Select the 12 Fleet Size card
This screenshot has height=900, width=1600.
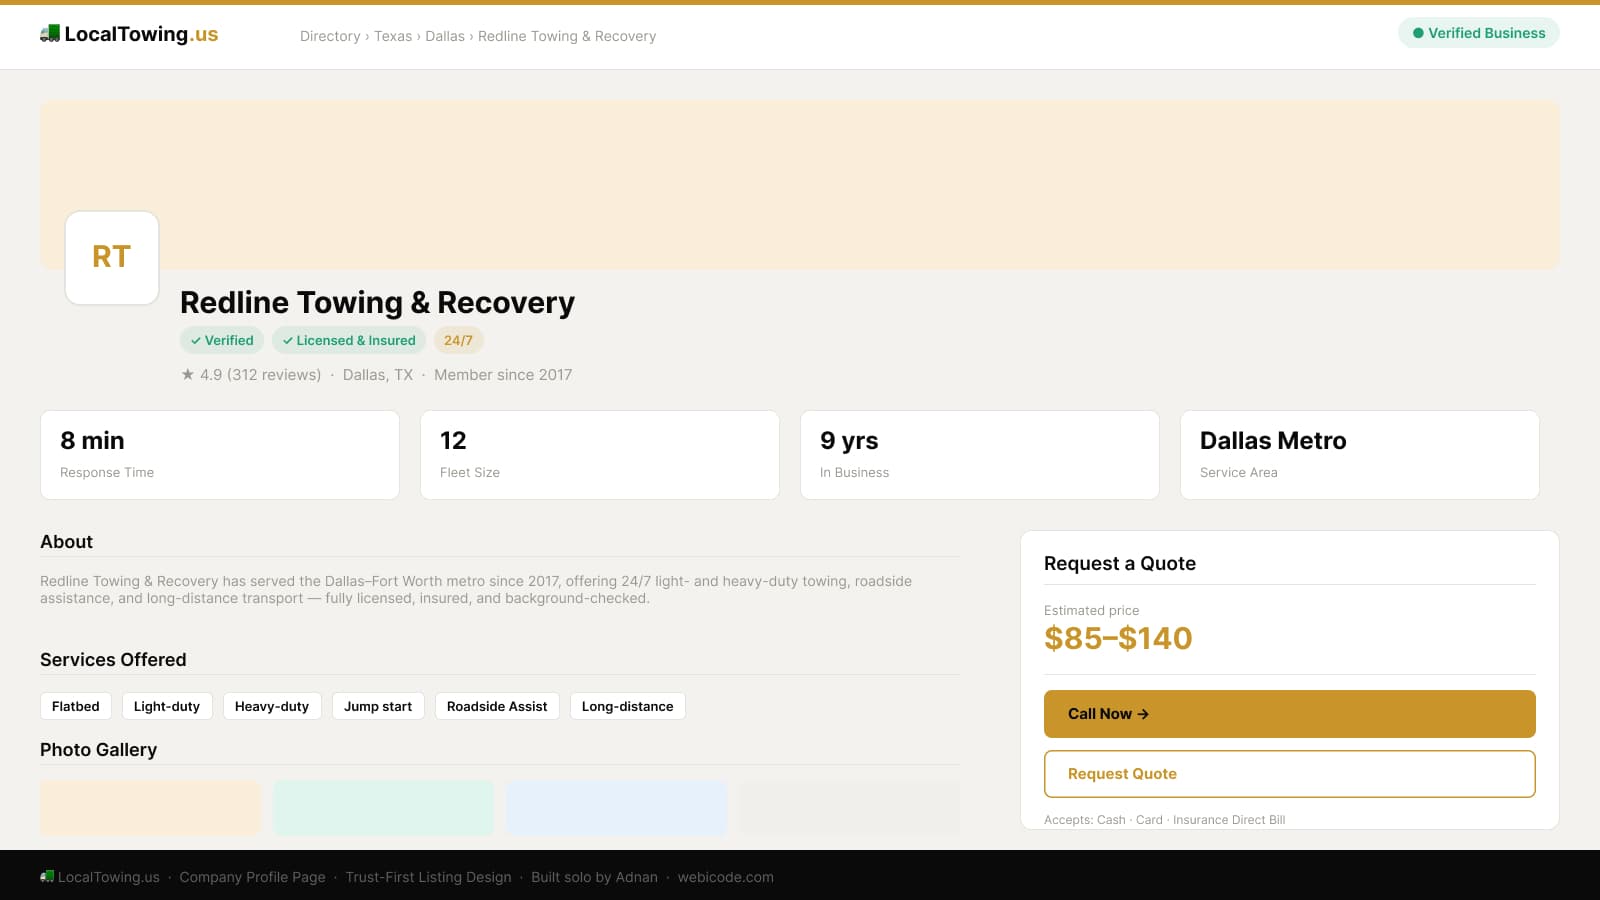pyautogui.click(x=600, y=455)
